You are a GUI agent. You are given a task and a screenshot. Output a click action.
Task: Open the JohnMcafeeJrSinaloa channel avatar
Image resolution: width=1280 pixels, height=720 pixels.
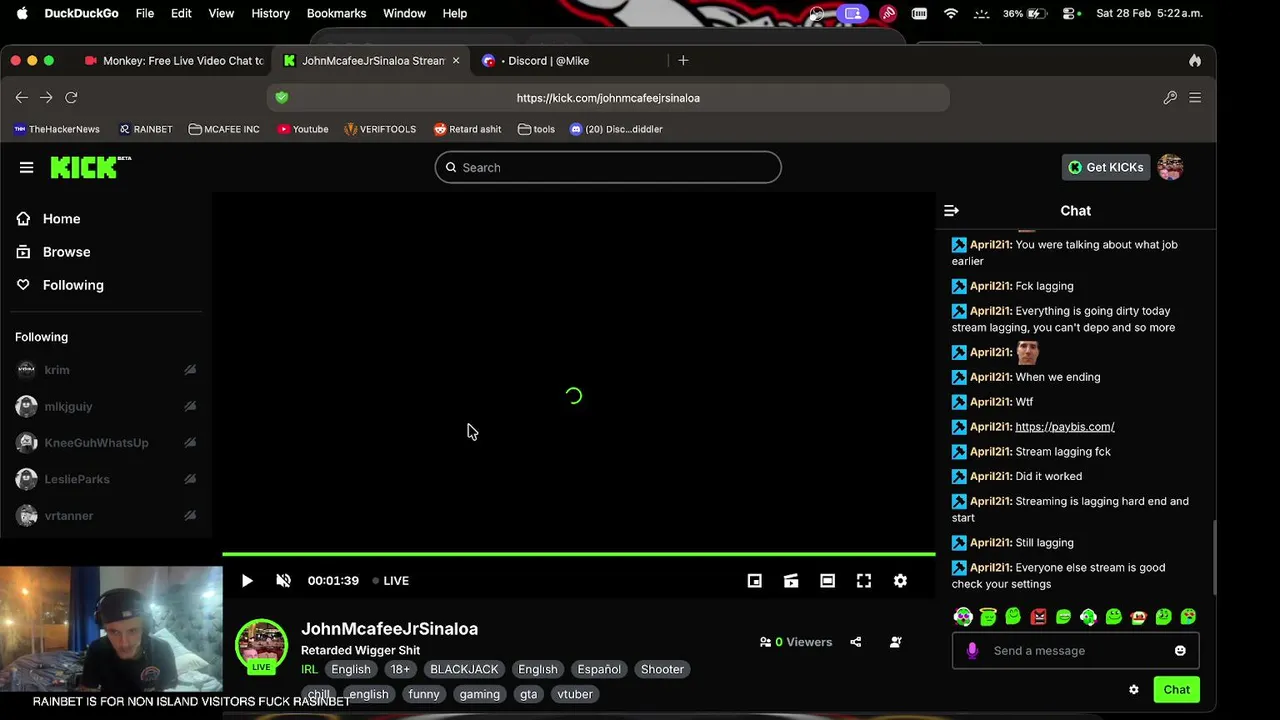[261, 645]
